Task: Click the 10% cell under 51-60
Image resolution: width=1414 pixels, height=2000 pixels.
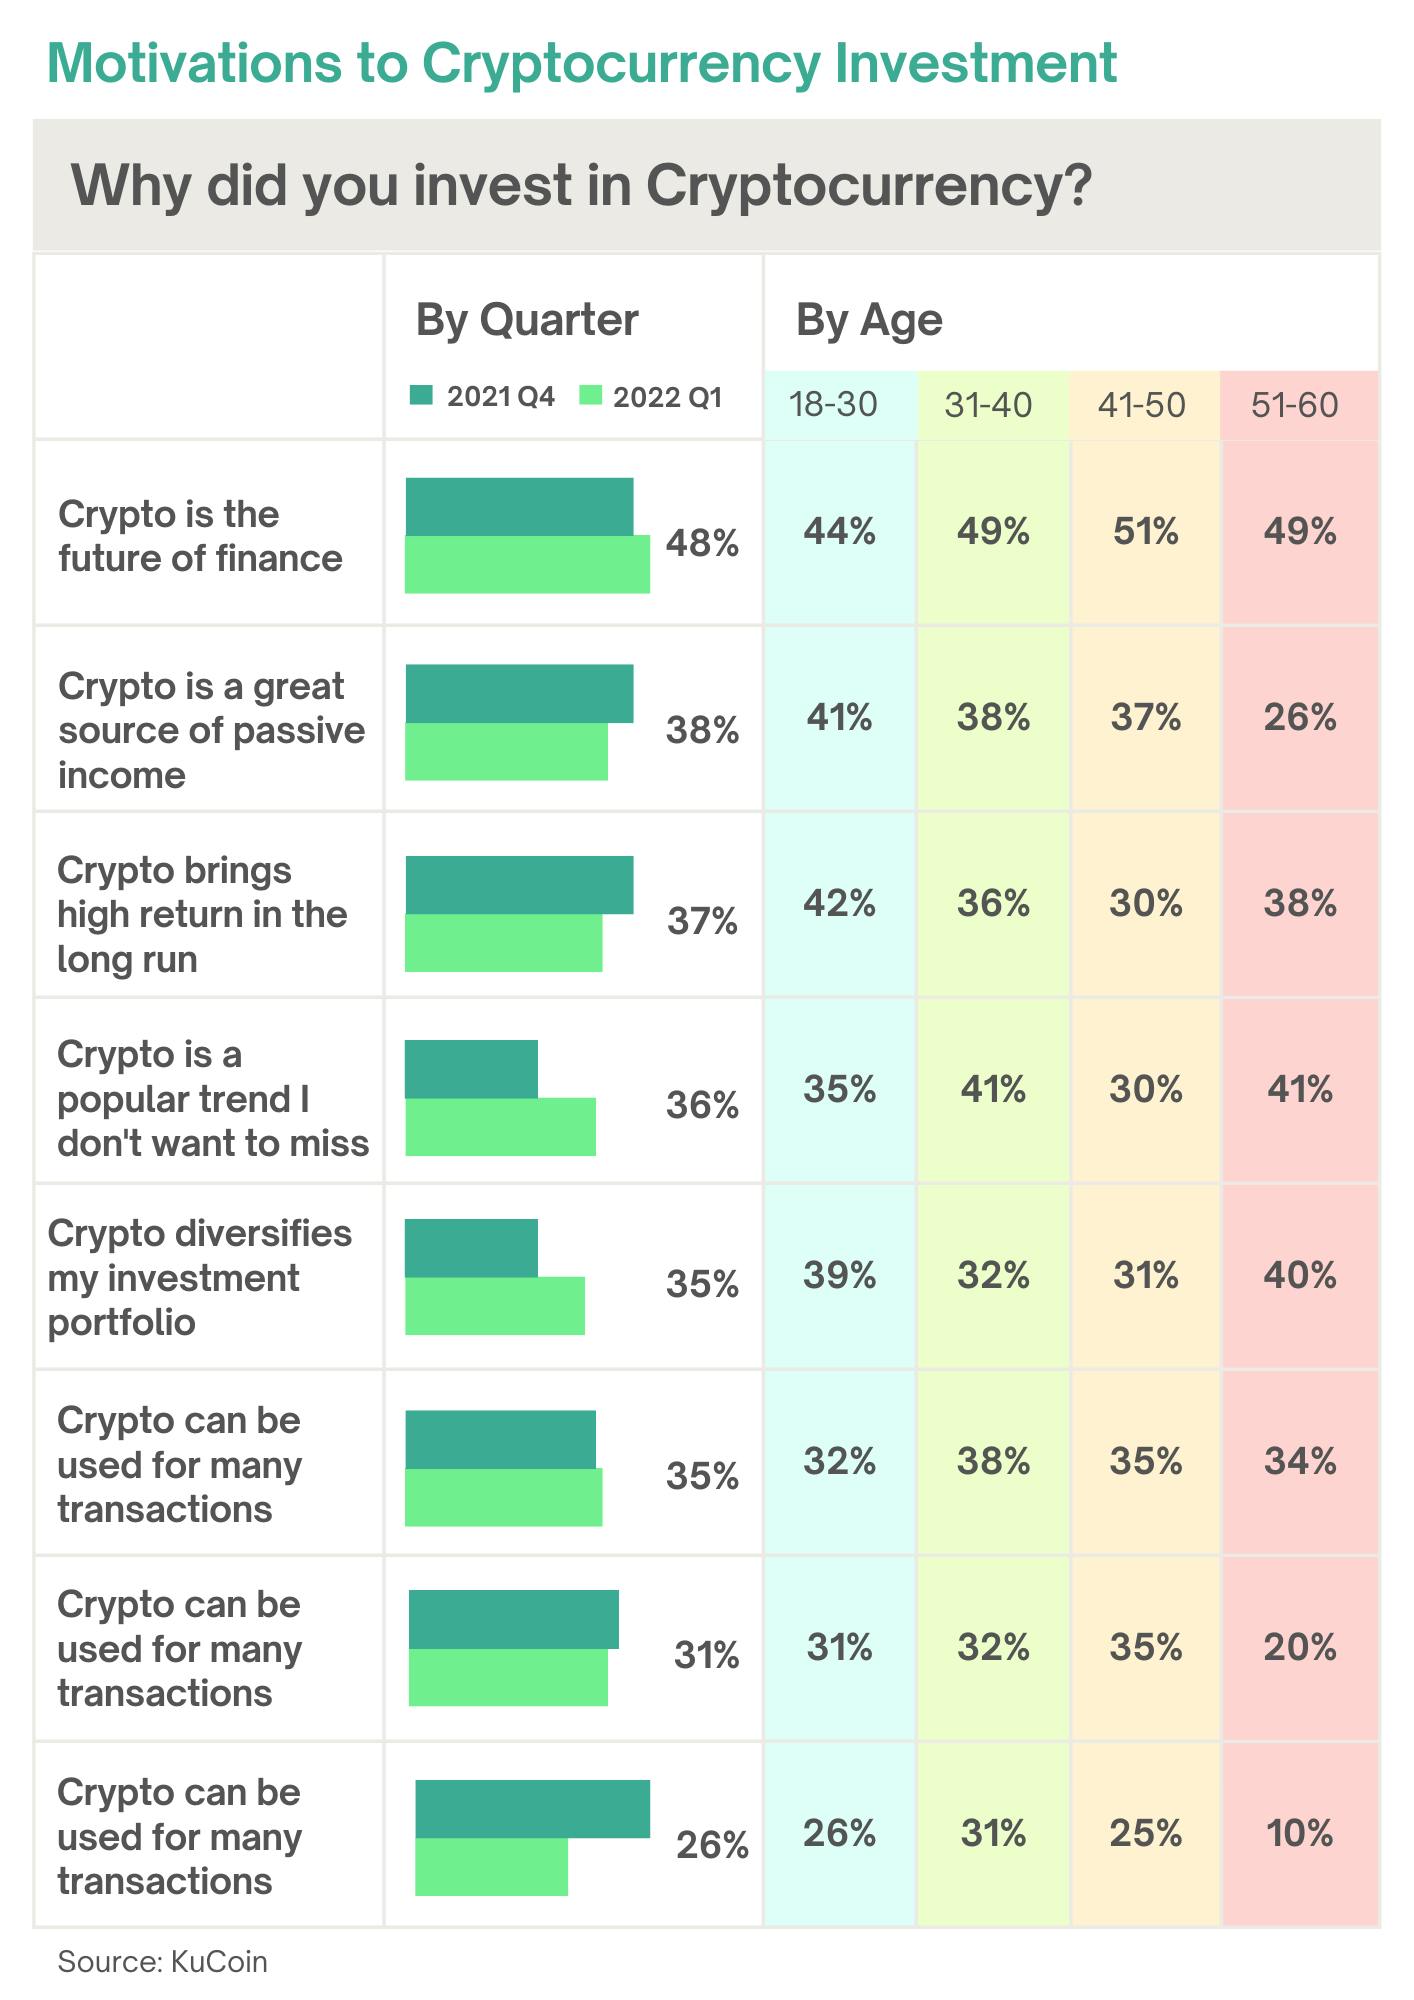Action: [x=1300, y=1833]
